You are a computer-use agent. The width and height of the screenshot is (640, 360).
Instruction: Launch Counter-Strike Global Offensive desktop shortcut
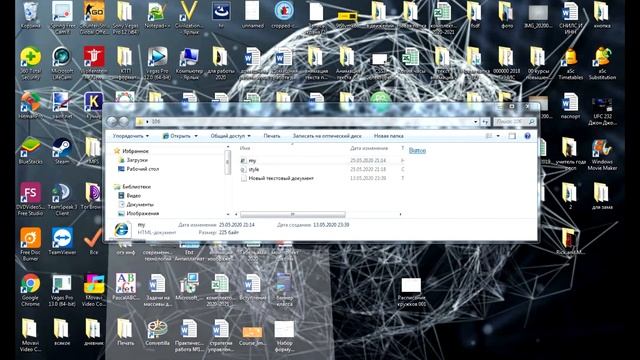[x=93, y=17]
